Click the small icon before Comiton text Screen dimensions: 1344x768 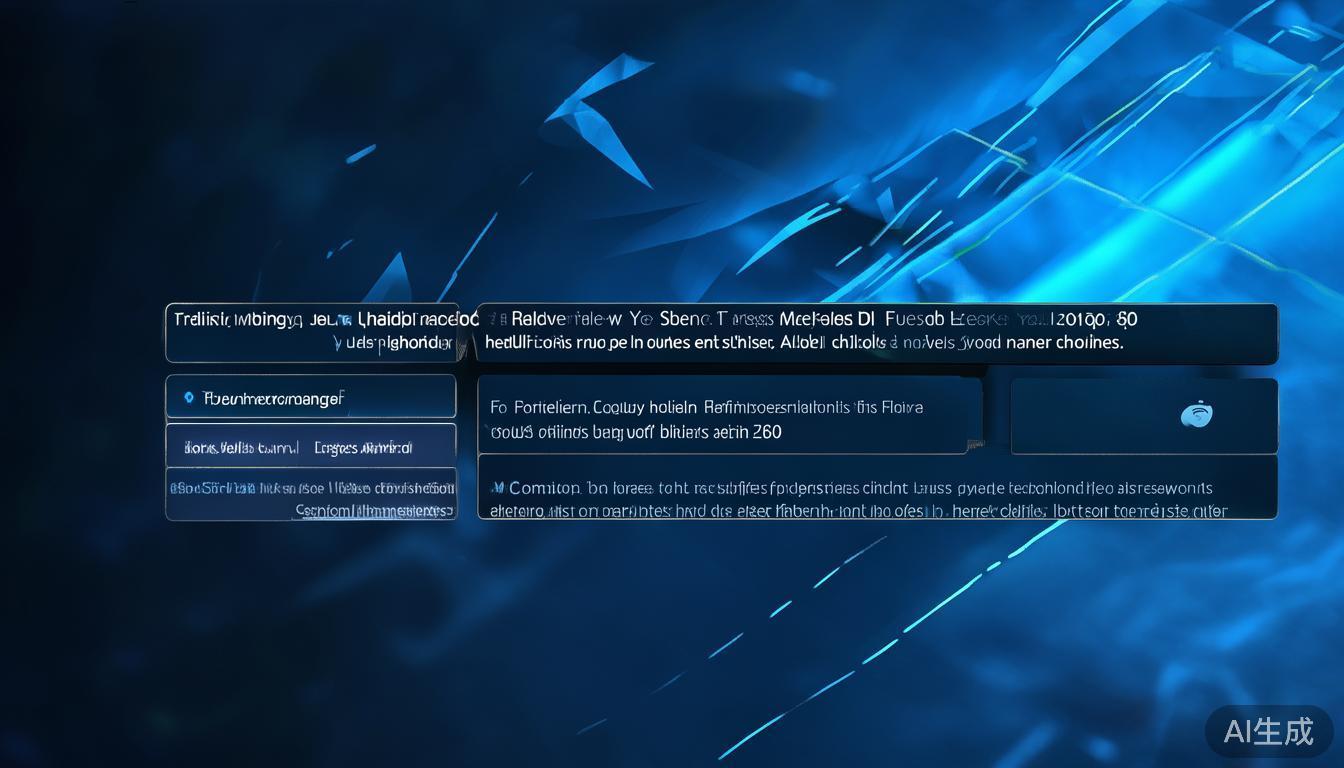click(496, 488)
